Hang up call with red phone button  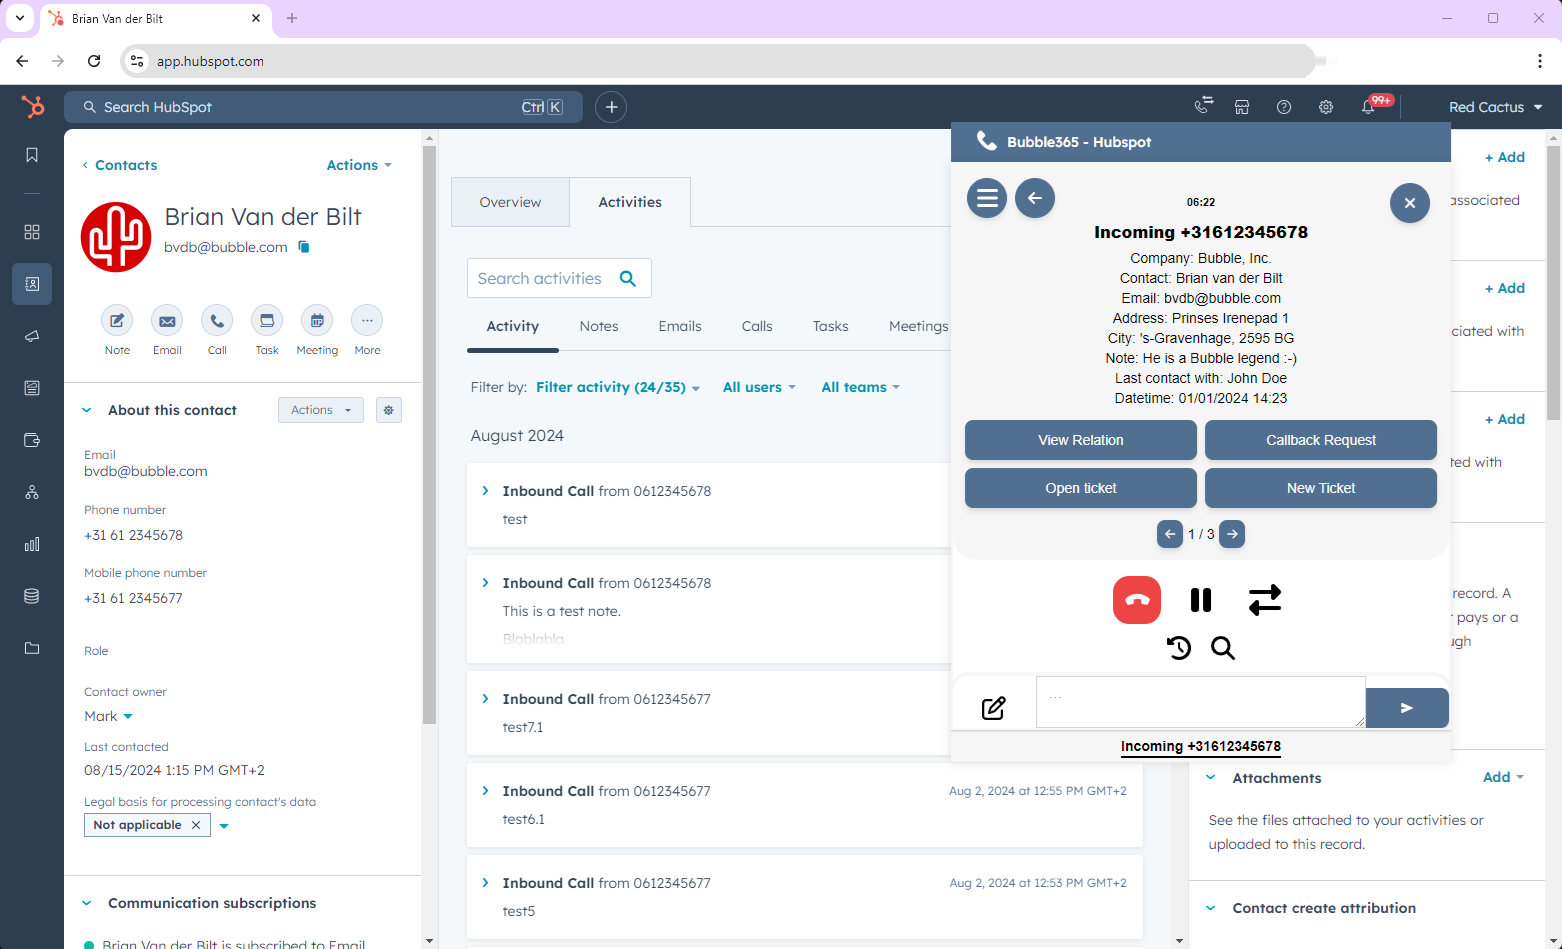click(x=1137, y=600)
